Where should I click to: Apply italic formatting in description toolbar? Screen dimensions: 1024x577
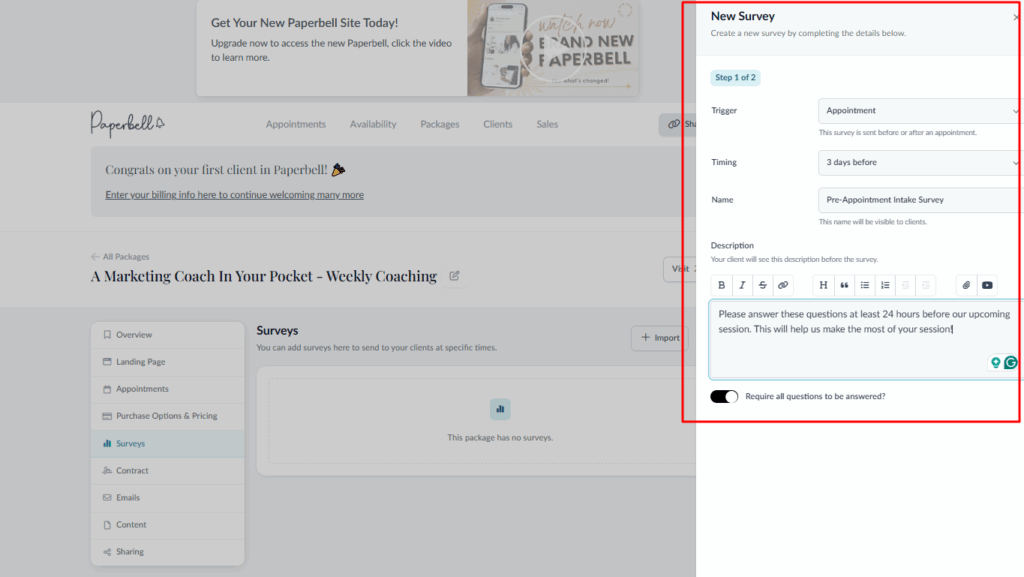point(742,285)
